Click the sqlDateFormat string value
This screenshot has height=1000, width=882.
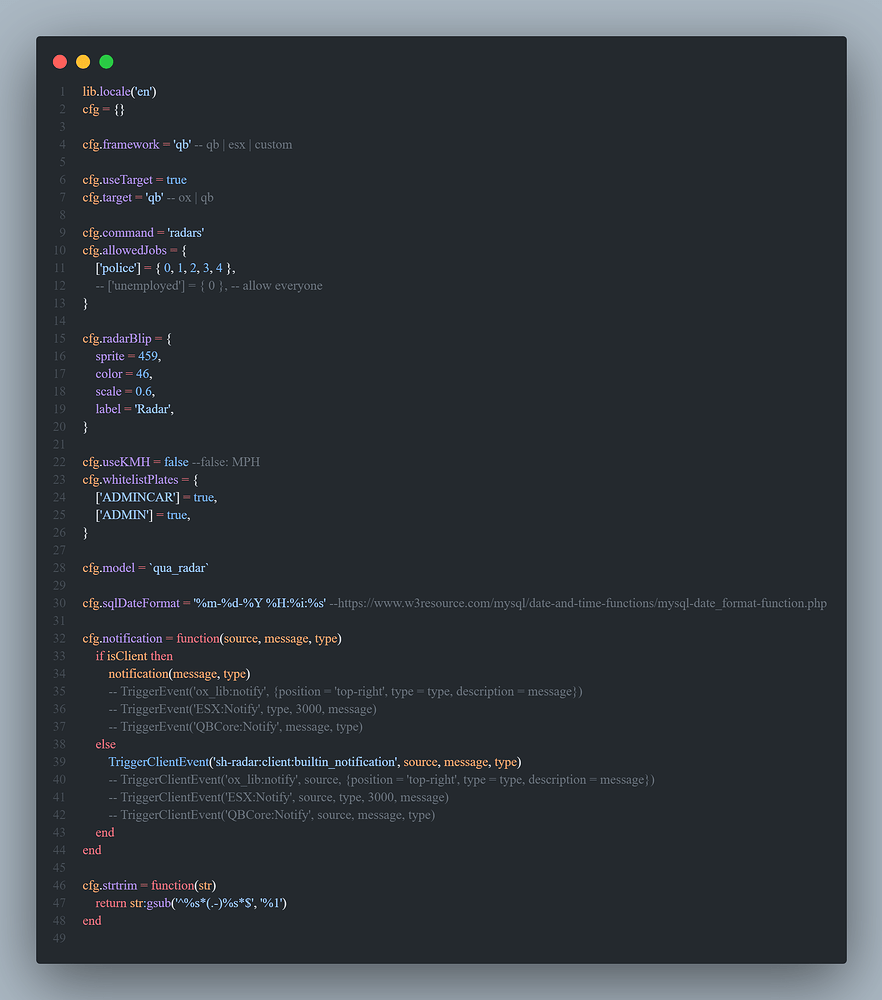pos(259,603)
